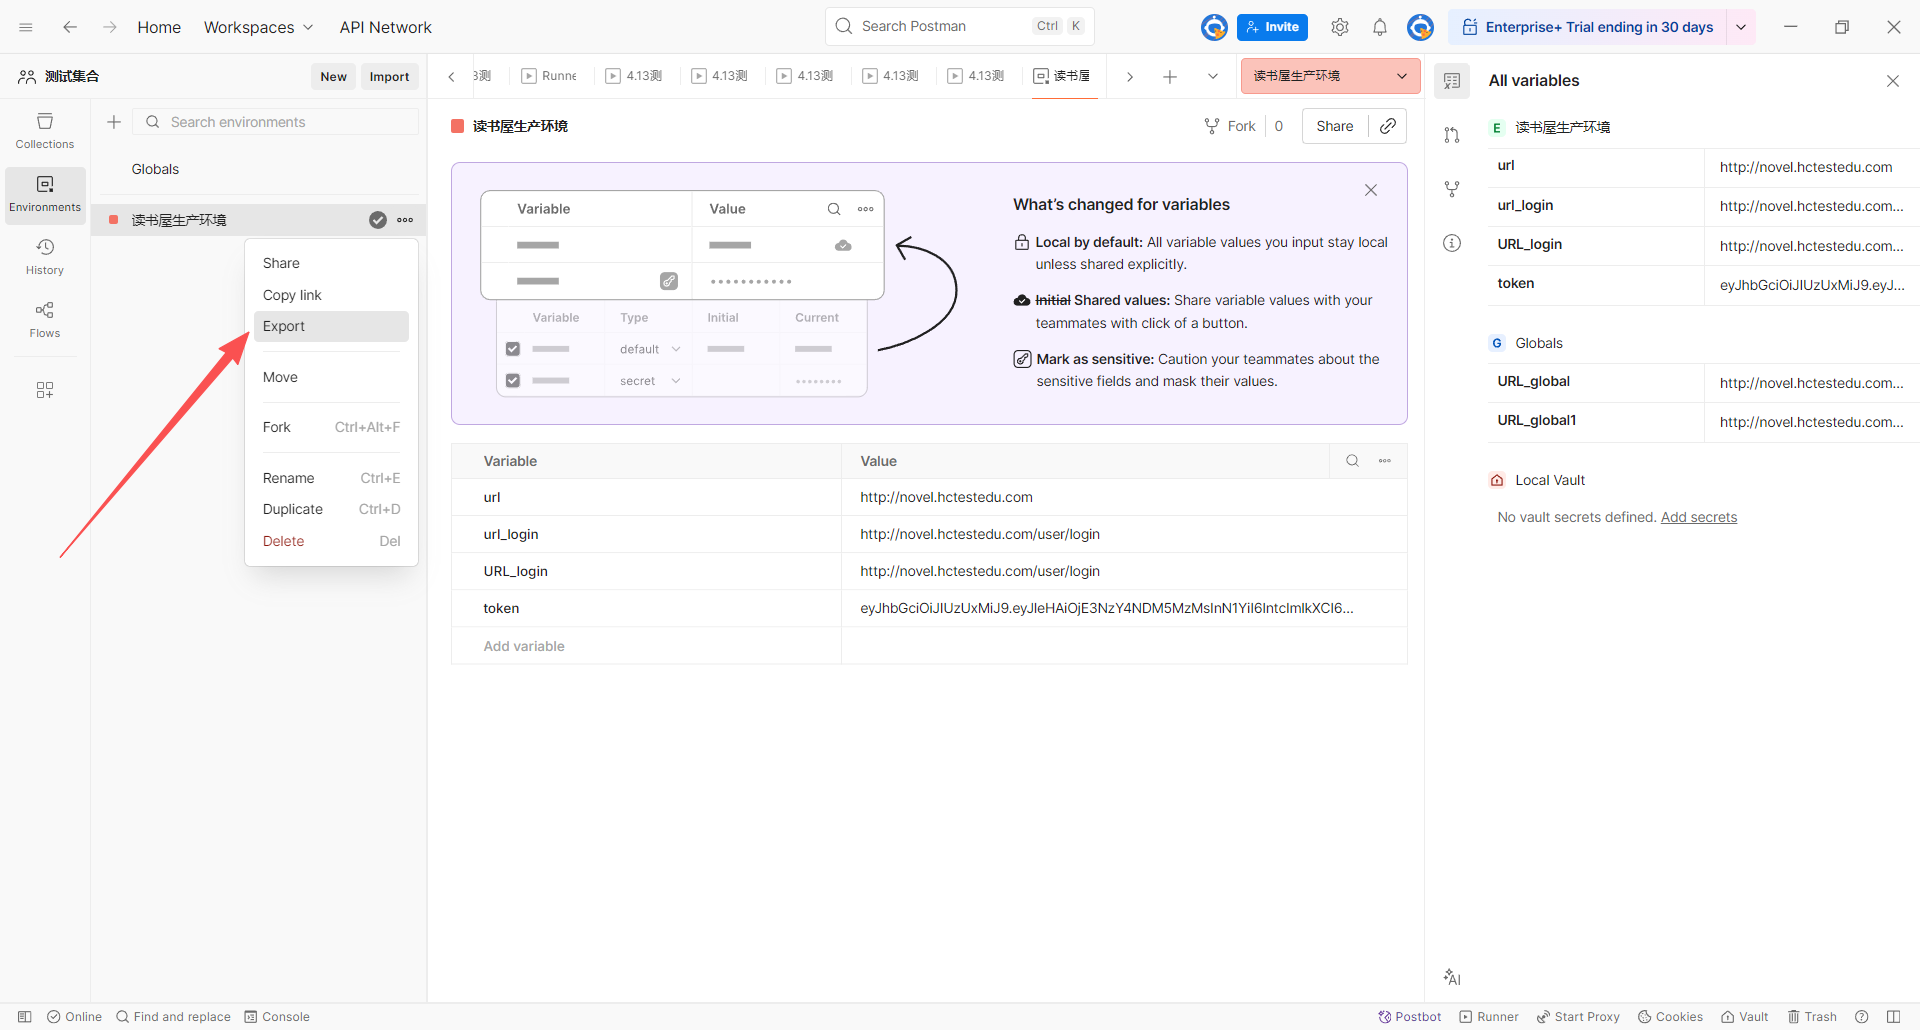Image resolution: width=1920 pixels, height=1030 pixels.
Task: Open Trash in status bar
Action: [x=1812, y=1017]
